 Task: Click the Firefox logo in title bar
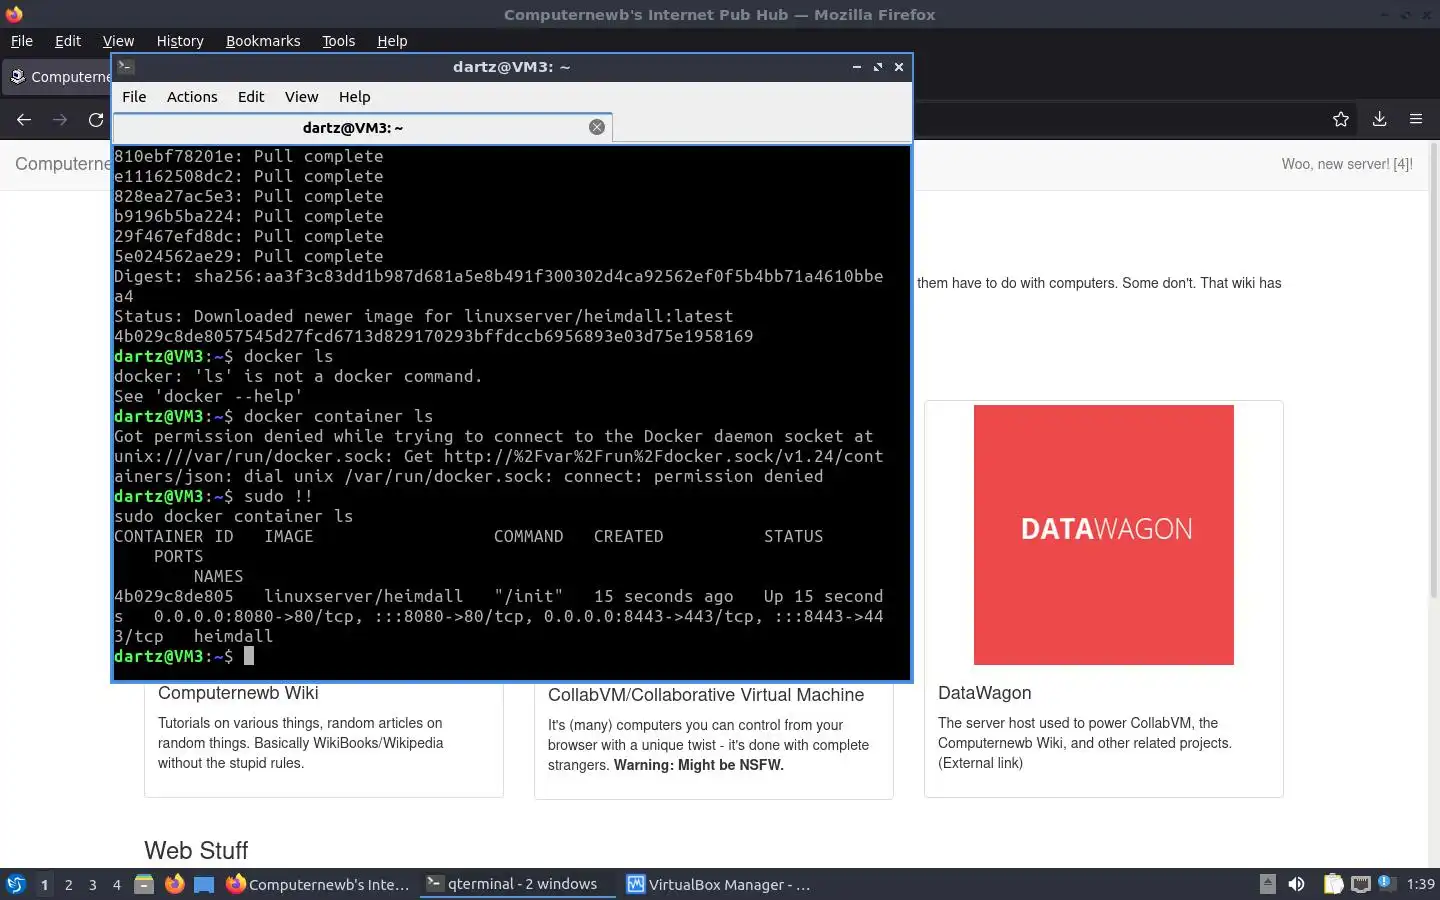tap(14, 14)
